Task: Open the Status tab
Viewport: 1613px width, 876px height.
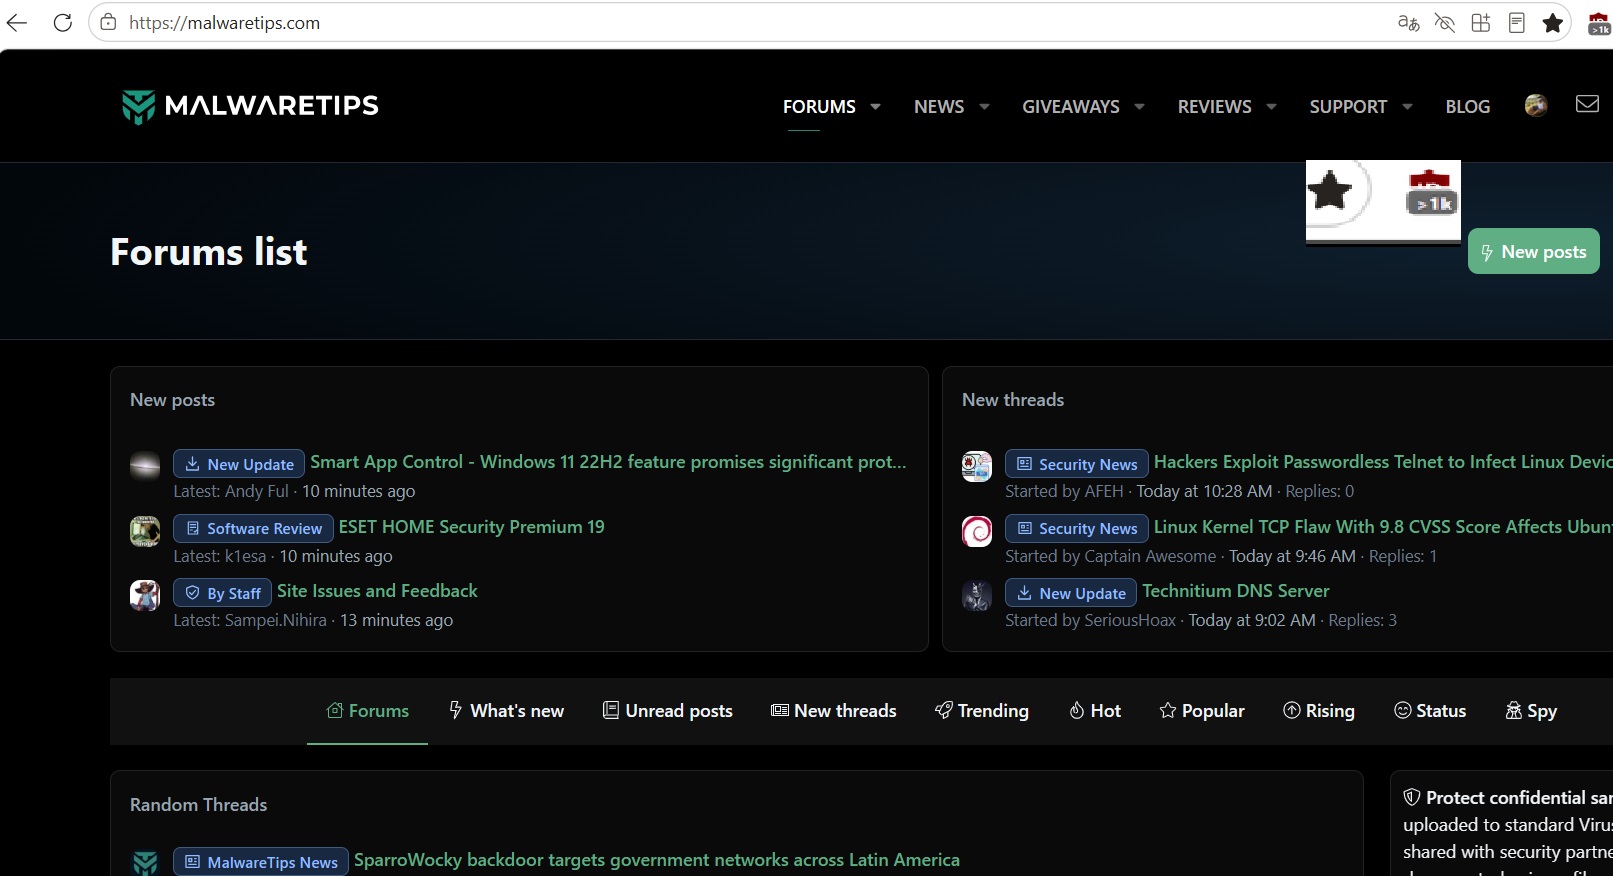Action: (1430, 711)
